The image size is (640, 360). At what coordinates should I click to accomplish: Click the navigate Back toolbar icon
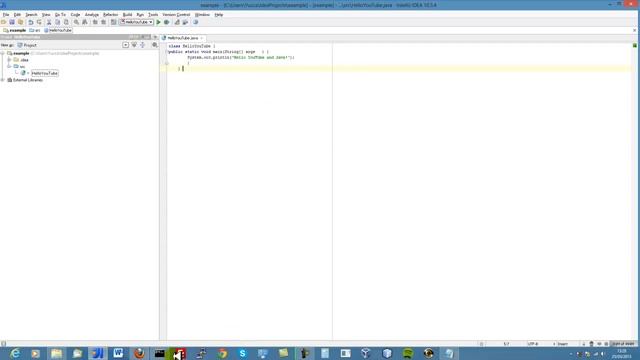95,22
